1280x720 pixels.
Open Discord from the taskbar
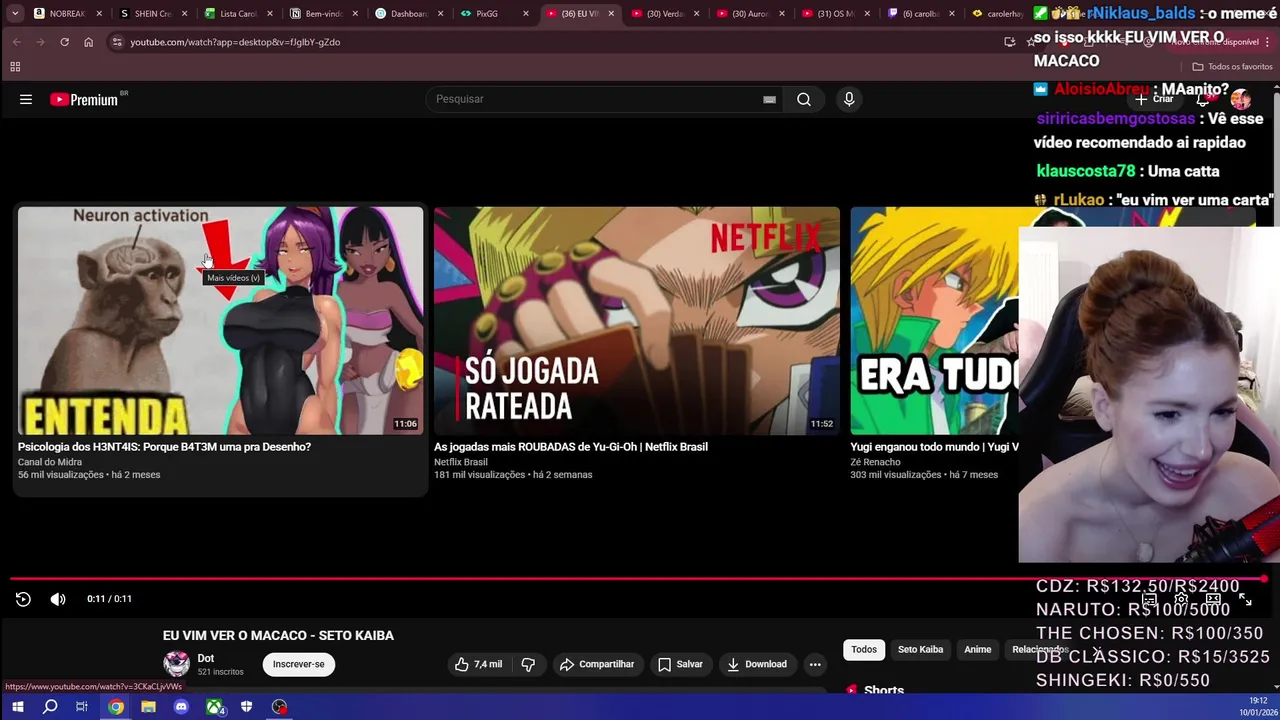[x=181, y=707]
